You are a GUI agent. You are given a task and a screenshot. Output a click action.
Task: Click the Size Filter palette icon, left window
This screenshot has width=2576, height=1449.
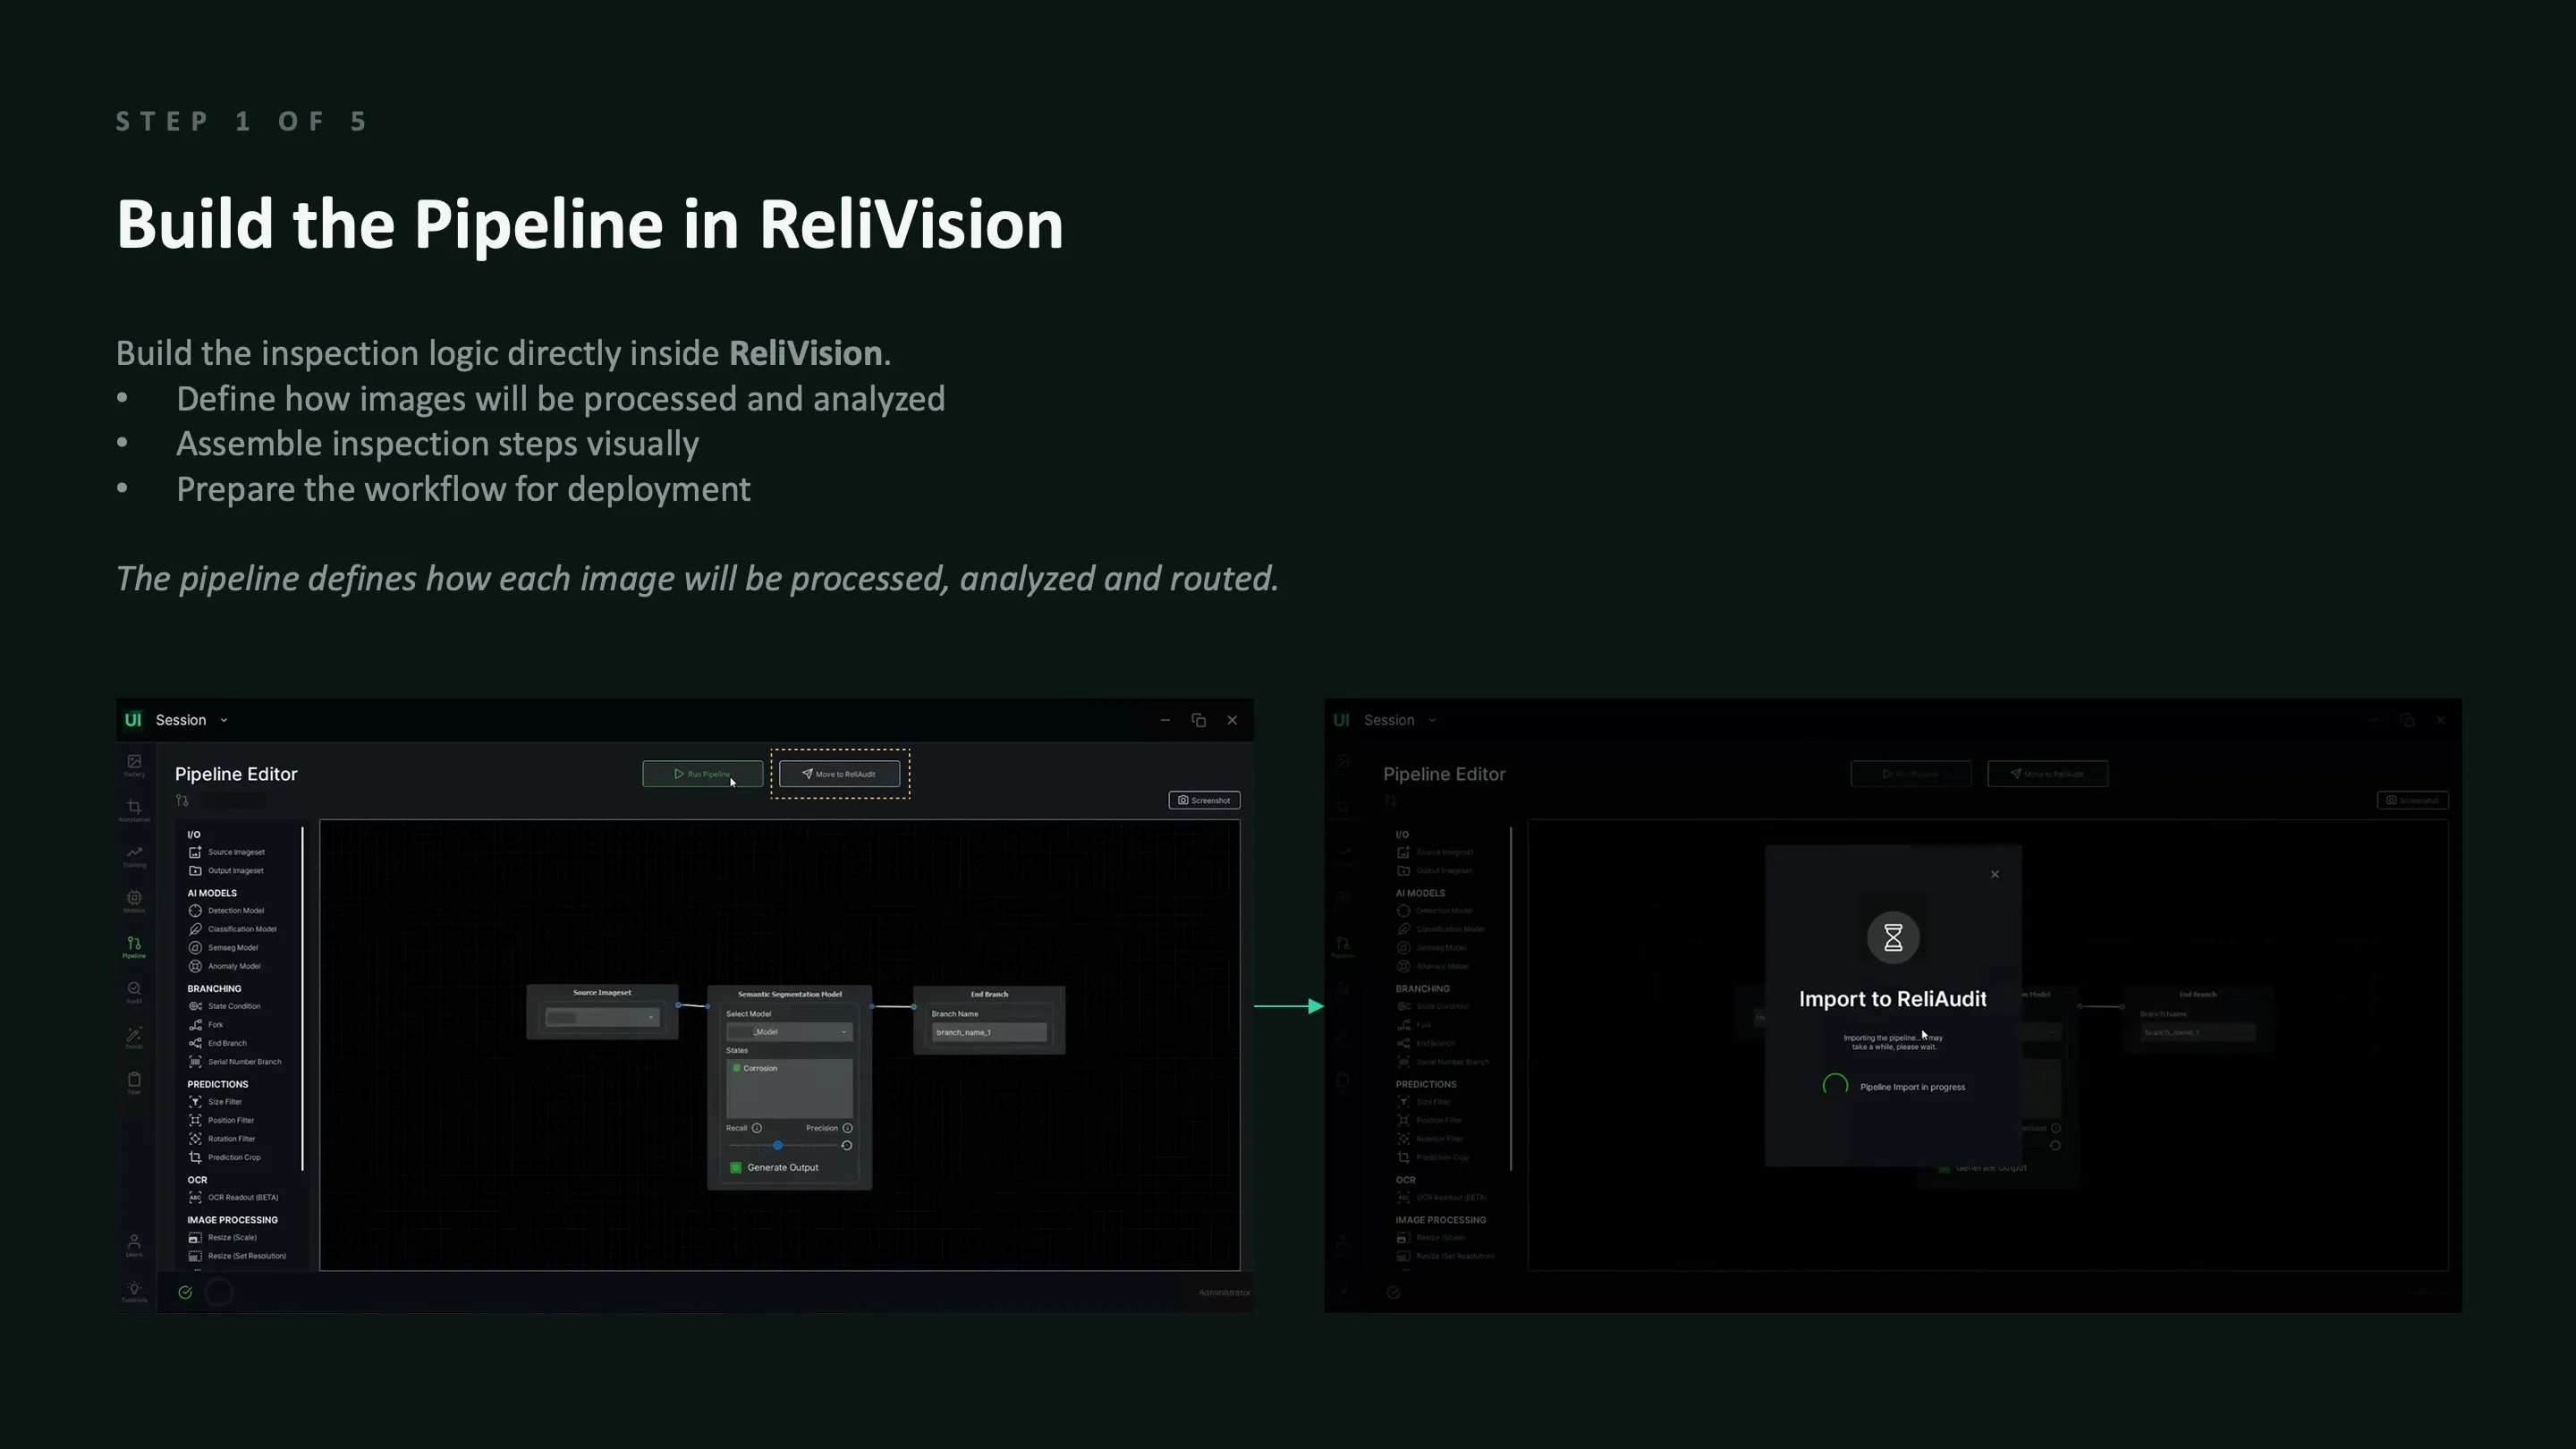tap(195, 1102)
